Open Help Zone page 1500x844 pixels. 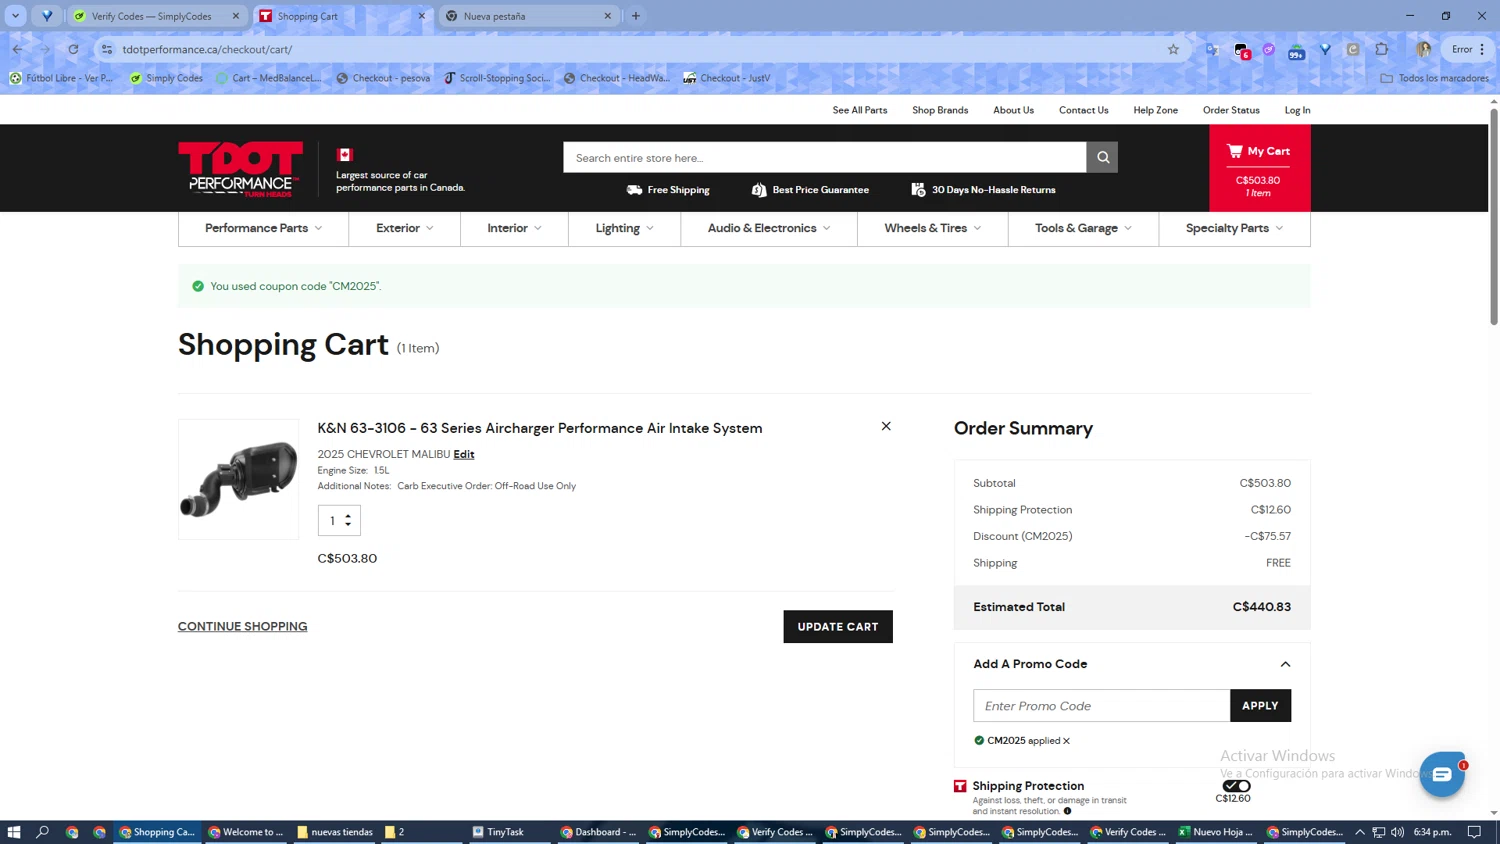[1155, 110]
